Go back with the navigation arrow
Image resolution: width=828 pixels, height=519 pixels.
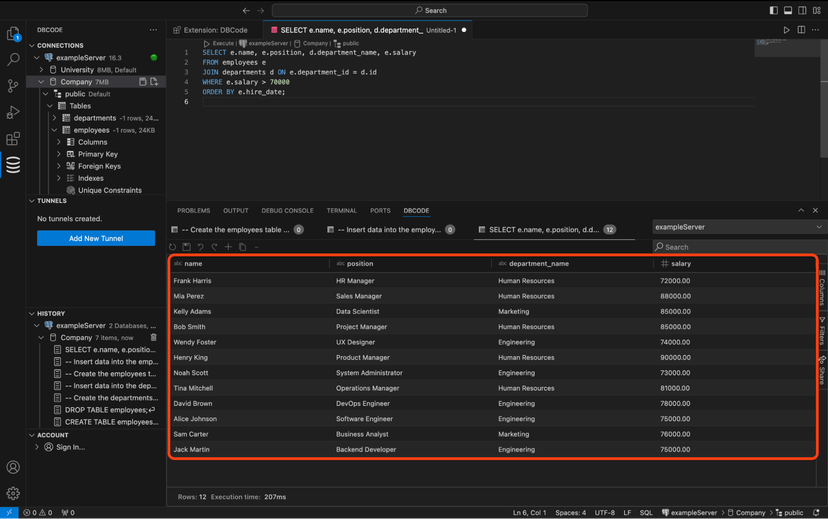pos(246,10)
